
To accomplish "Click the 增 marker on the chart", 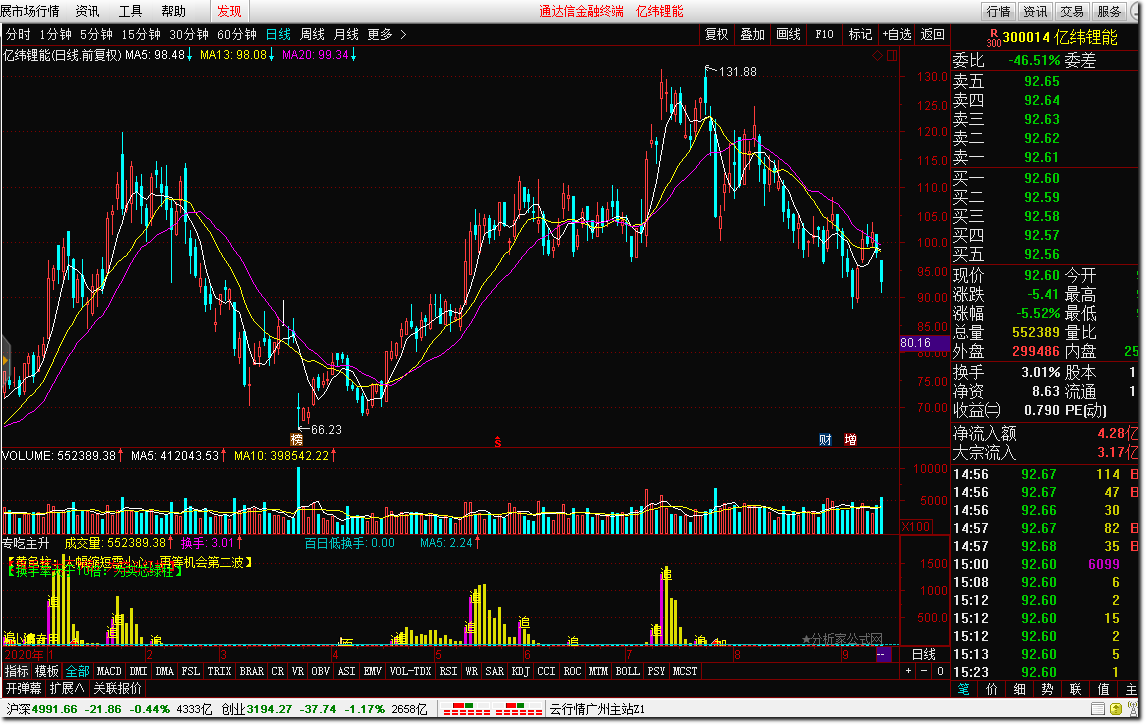I will (x=850, y=440).
